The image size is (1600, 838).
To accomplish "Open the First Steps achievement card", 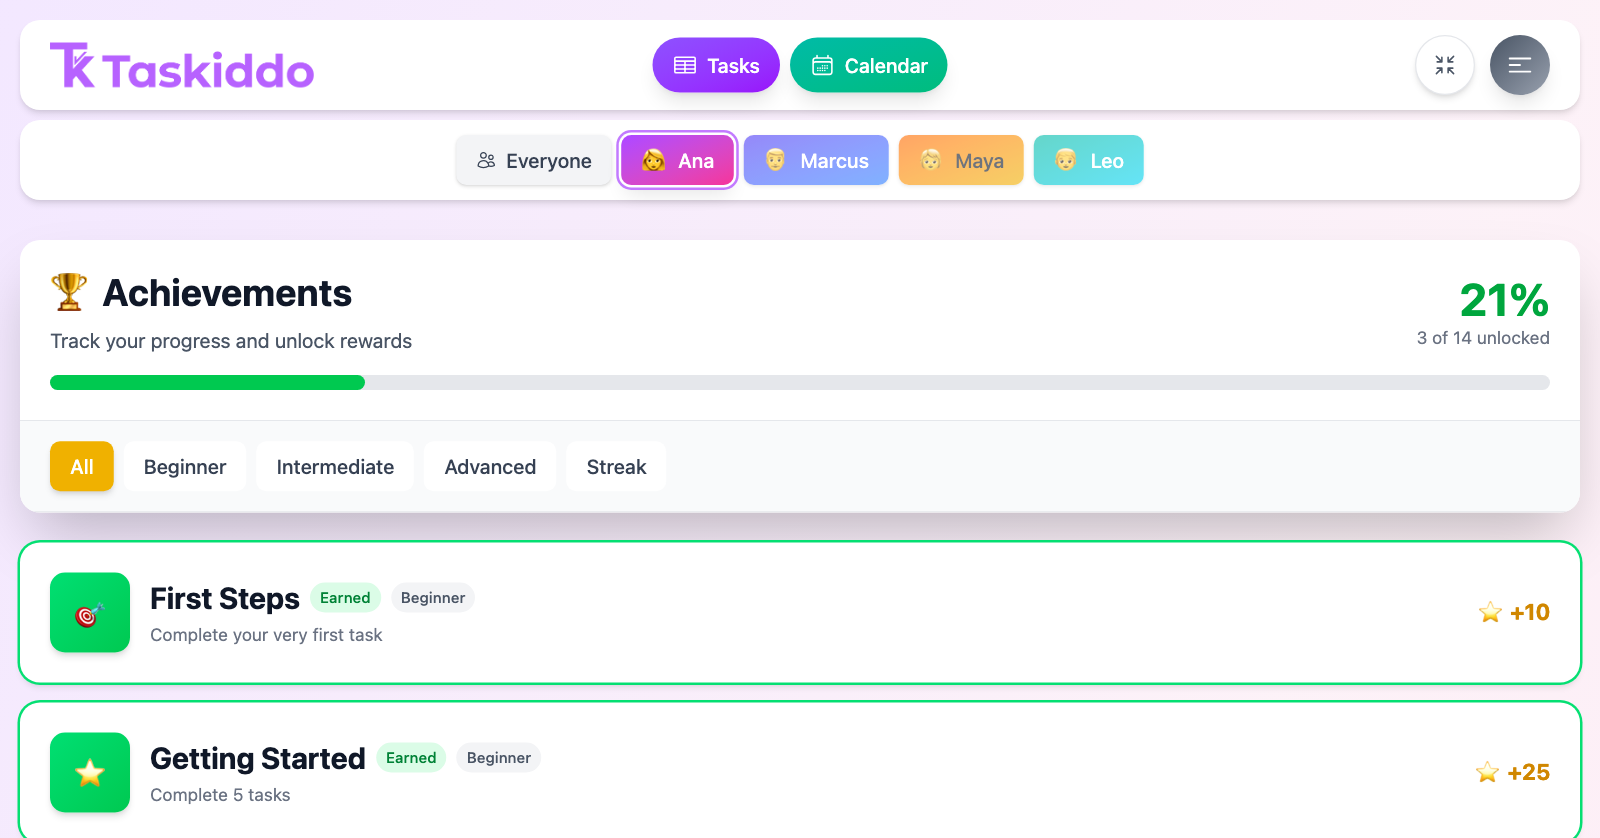I will pyautogui.click(x=800, y=612).
